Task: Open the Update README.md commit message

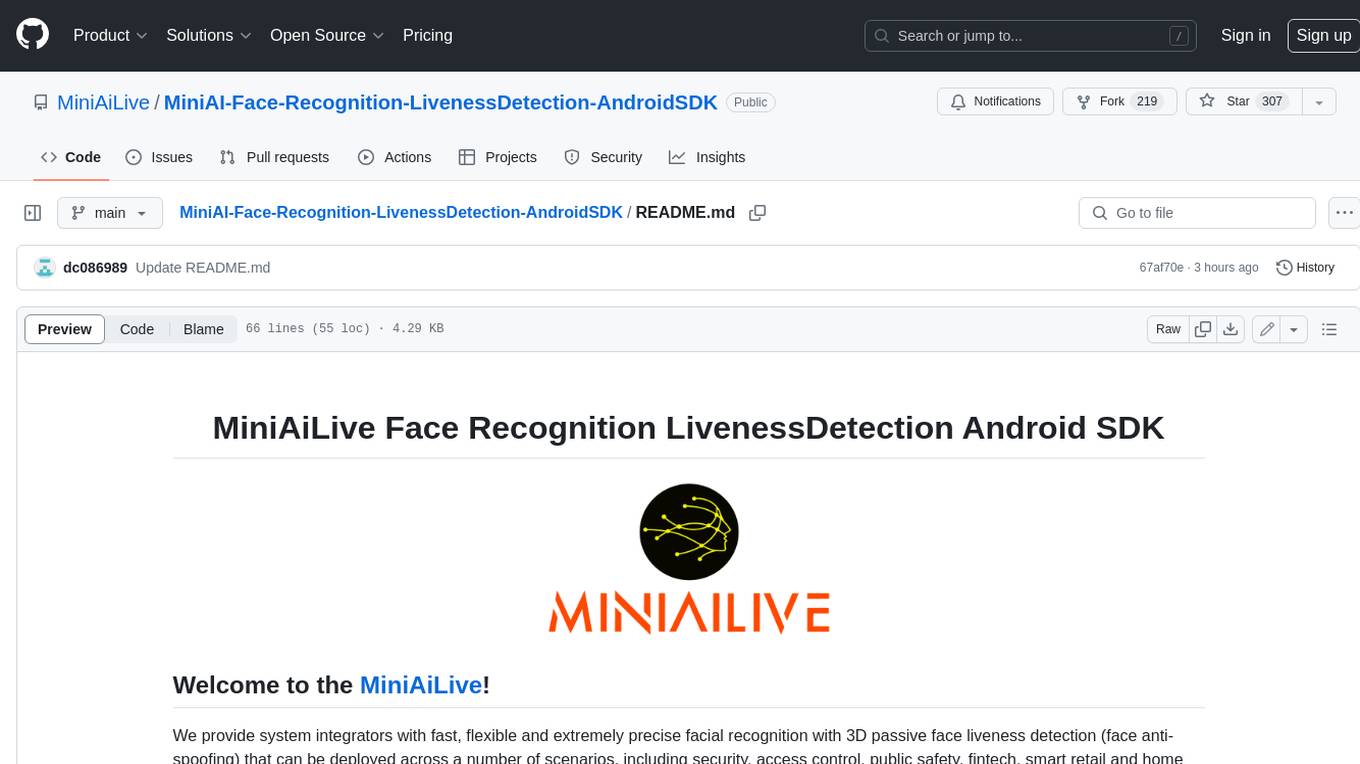Action: 203,267
